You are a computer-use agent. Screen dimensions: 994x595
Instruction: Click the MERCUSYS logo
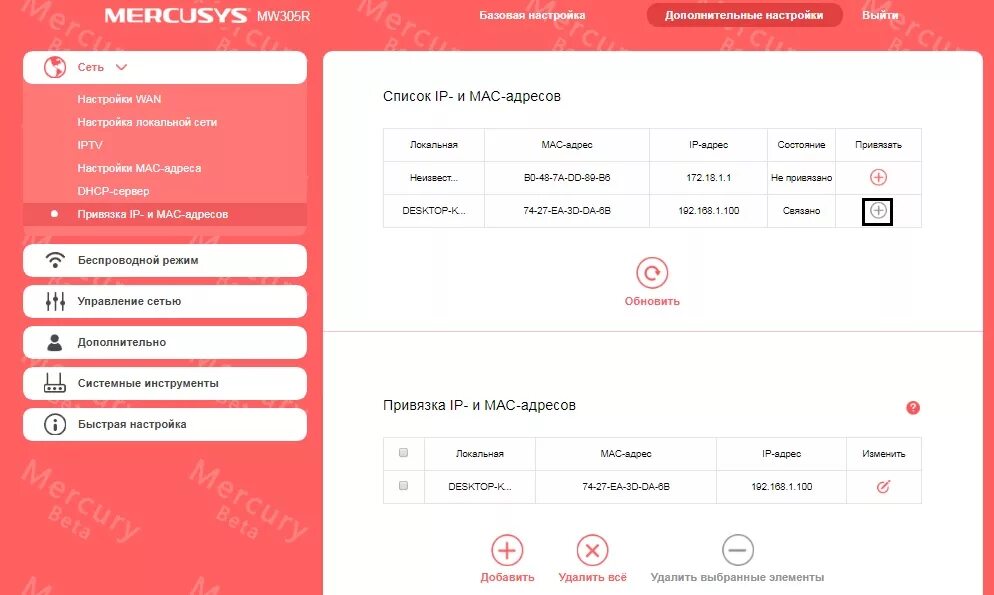click(176, 15)
